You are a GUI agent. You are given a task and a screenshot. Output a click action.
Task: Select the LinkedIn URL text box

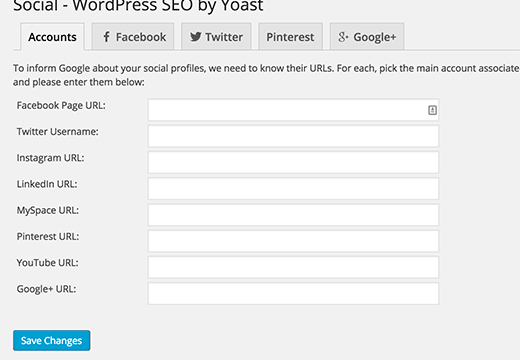[x=293, y=189]
